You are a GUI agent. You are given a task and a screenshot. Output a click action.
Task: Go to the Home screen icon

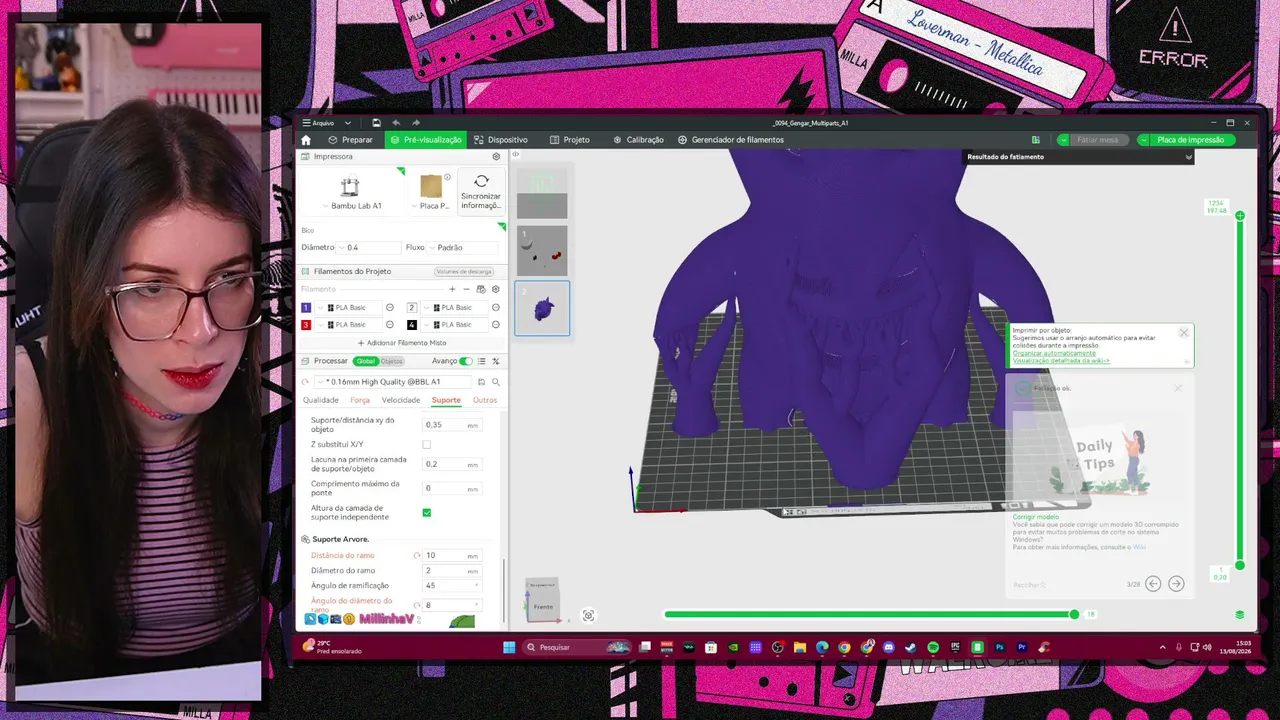(306, 140)
